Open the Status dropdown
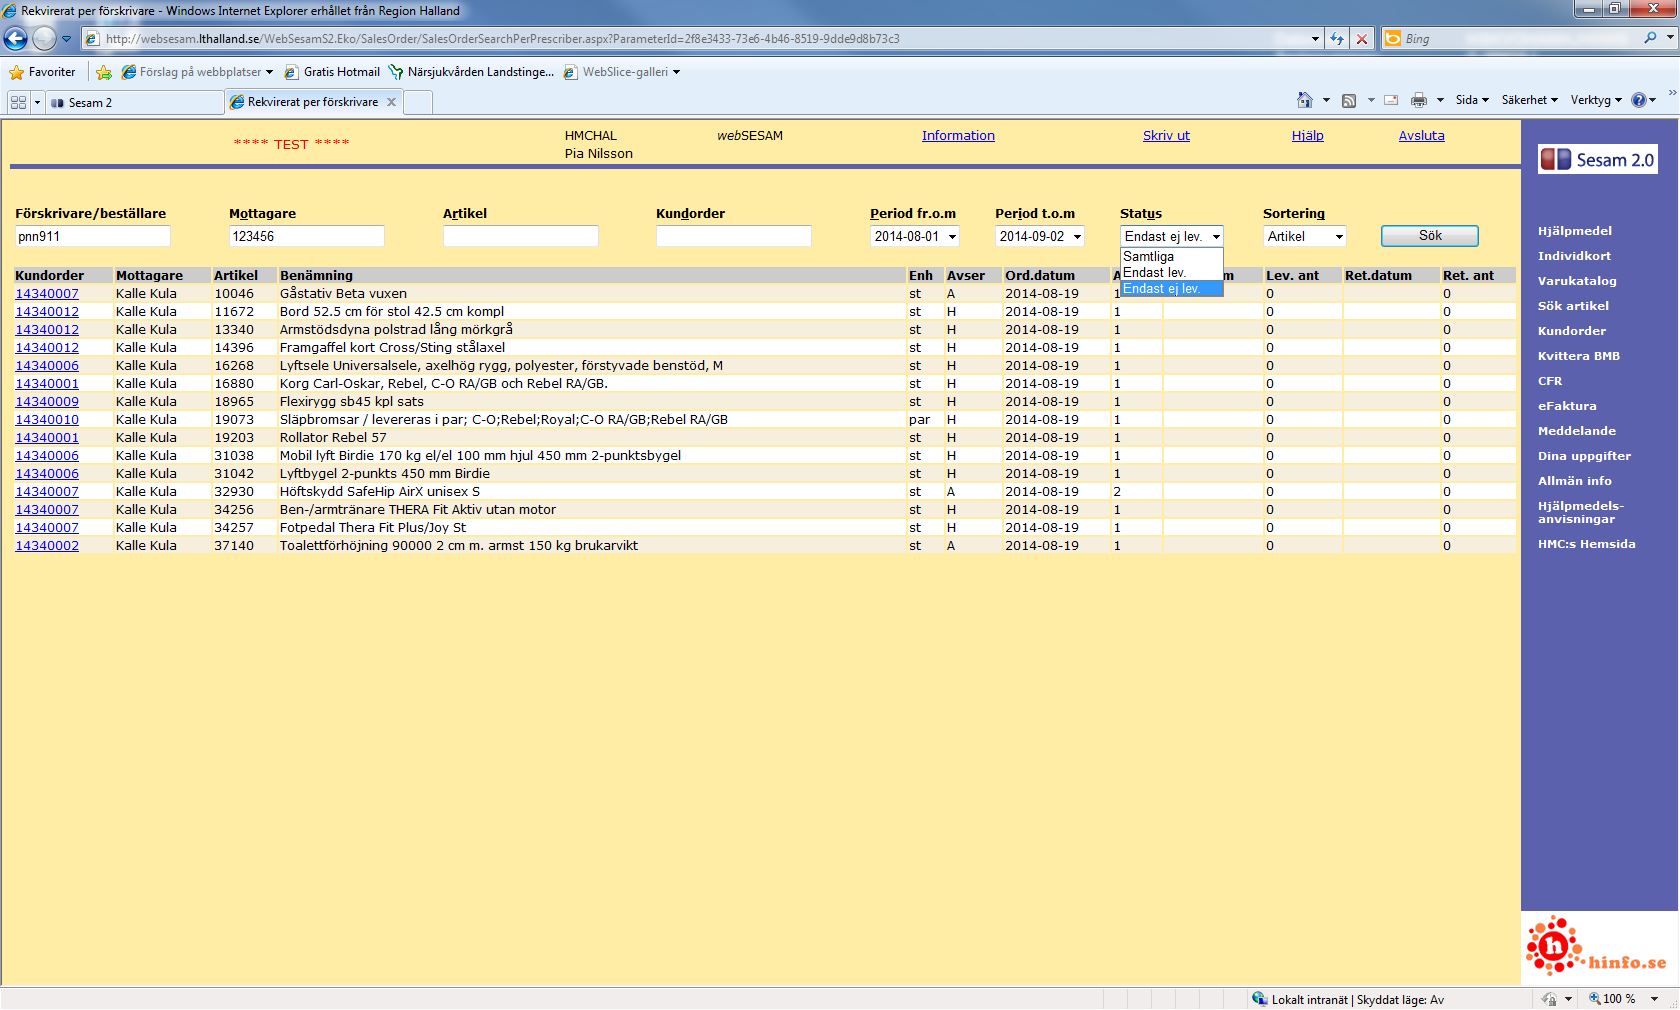1680x1010 pixels. click(x=1172, y=236)
